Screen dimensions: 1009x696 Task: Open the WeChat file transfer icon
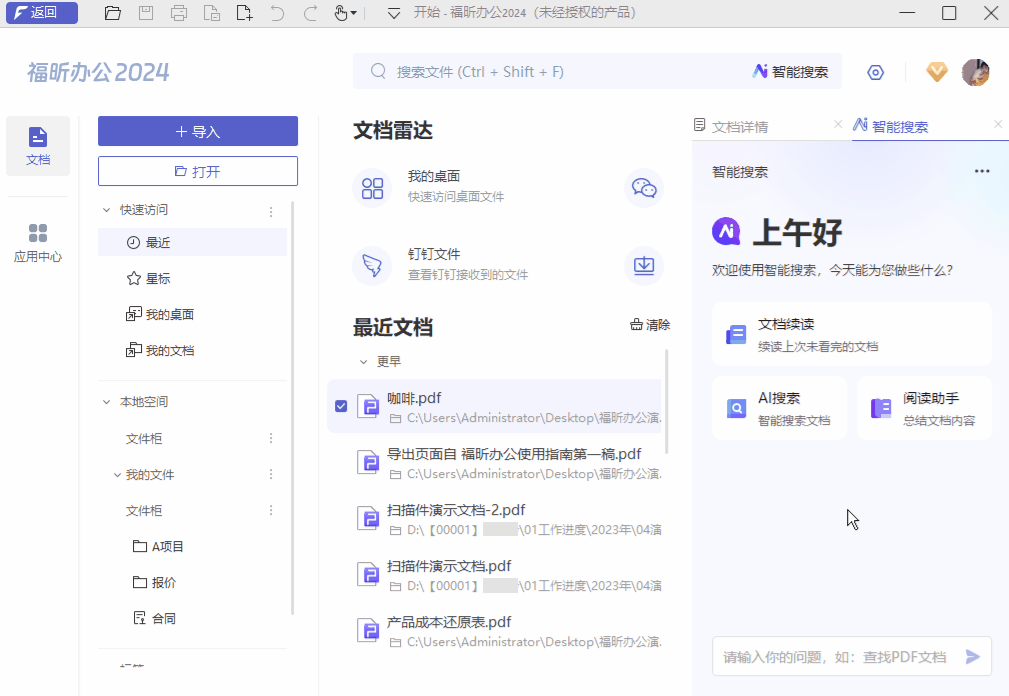pyautogui.click(x=643, y=188)
